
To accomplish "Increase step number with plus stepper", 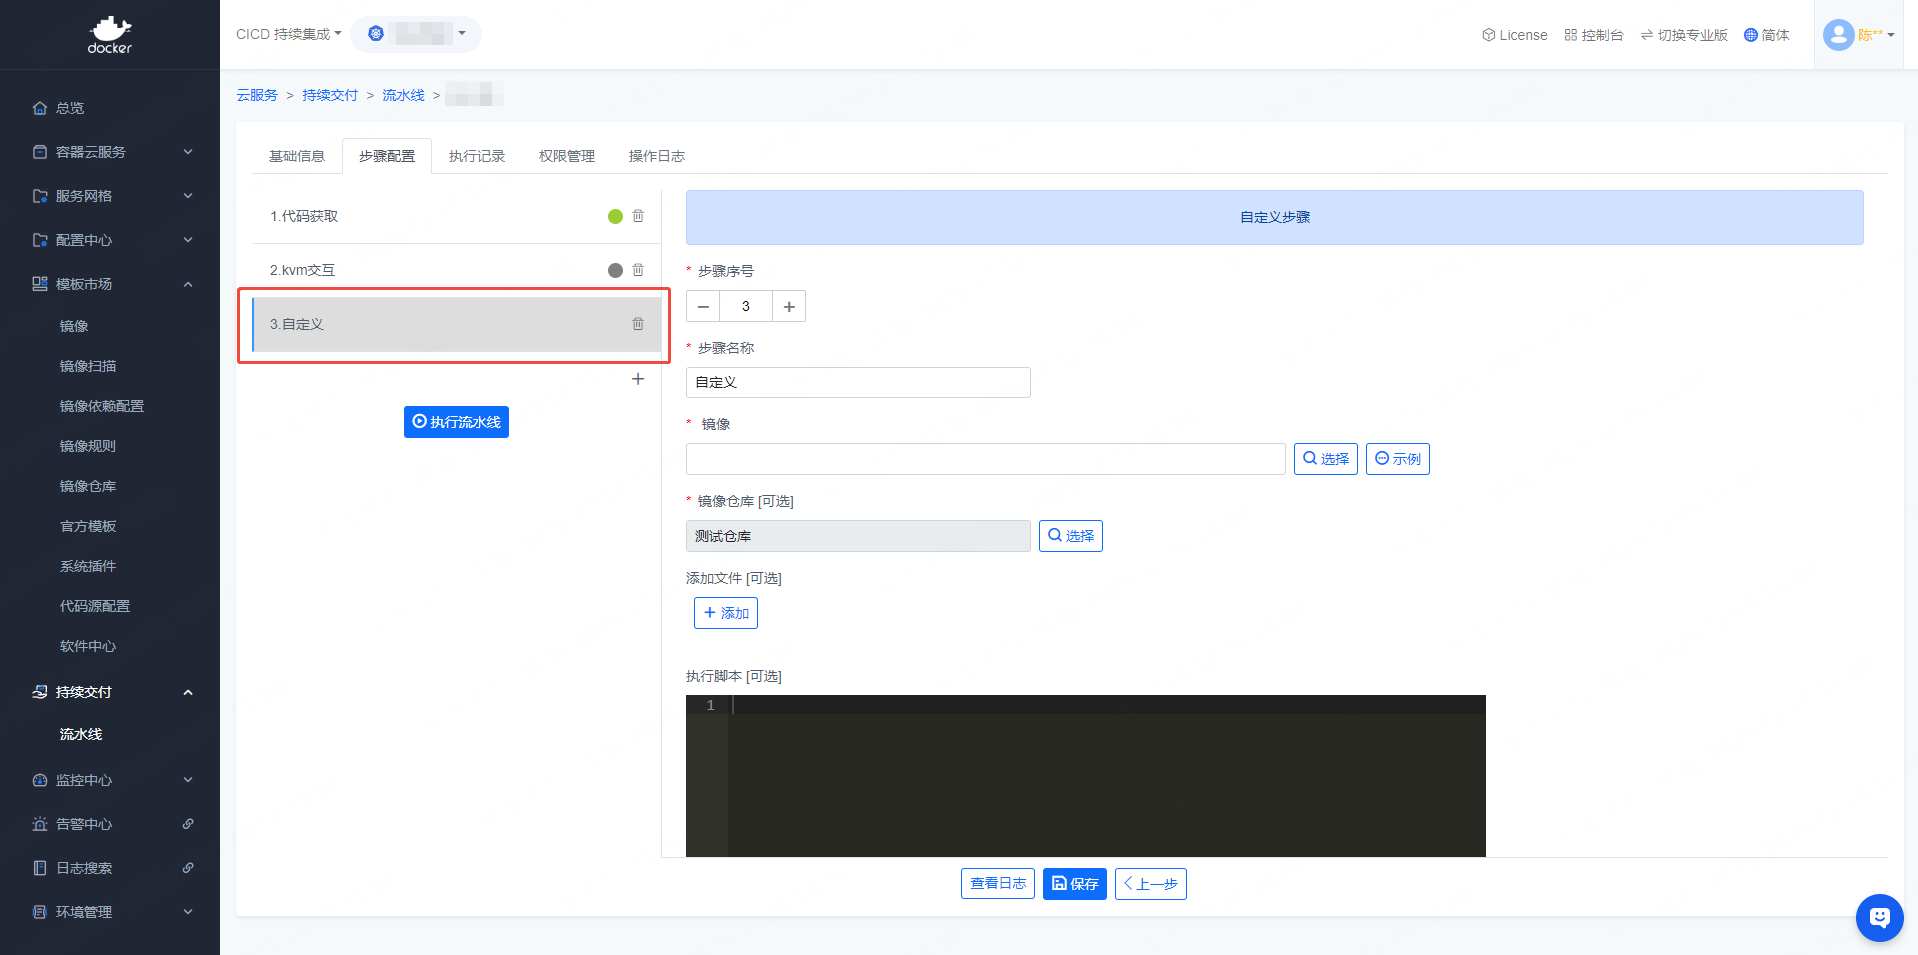I will [789, 306].
